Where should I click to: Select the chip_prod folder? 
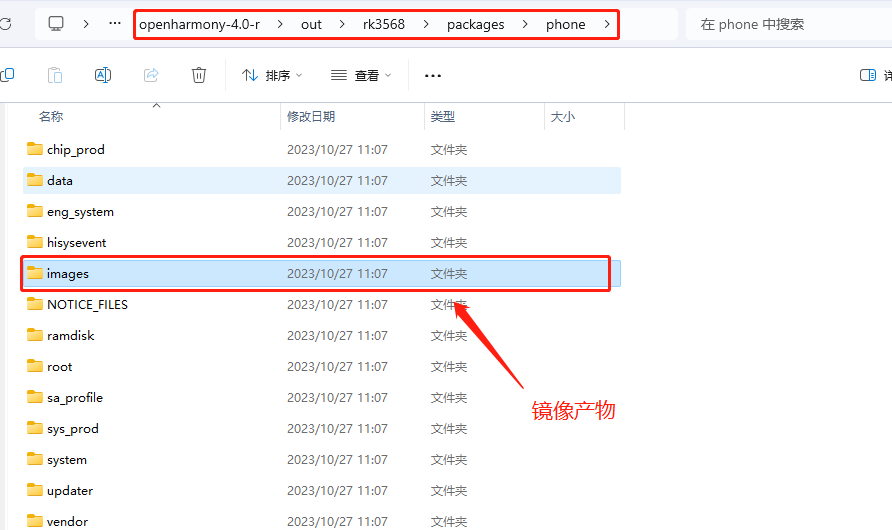click(x=322, y=150)
